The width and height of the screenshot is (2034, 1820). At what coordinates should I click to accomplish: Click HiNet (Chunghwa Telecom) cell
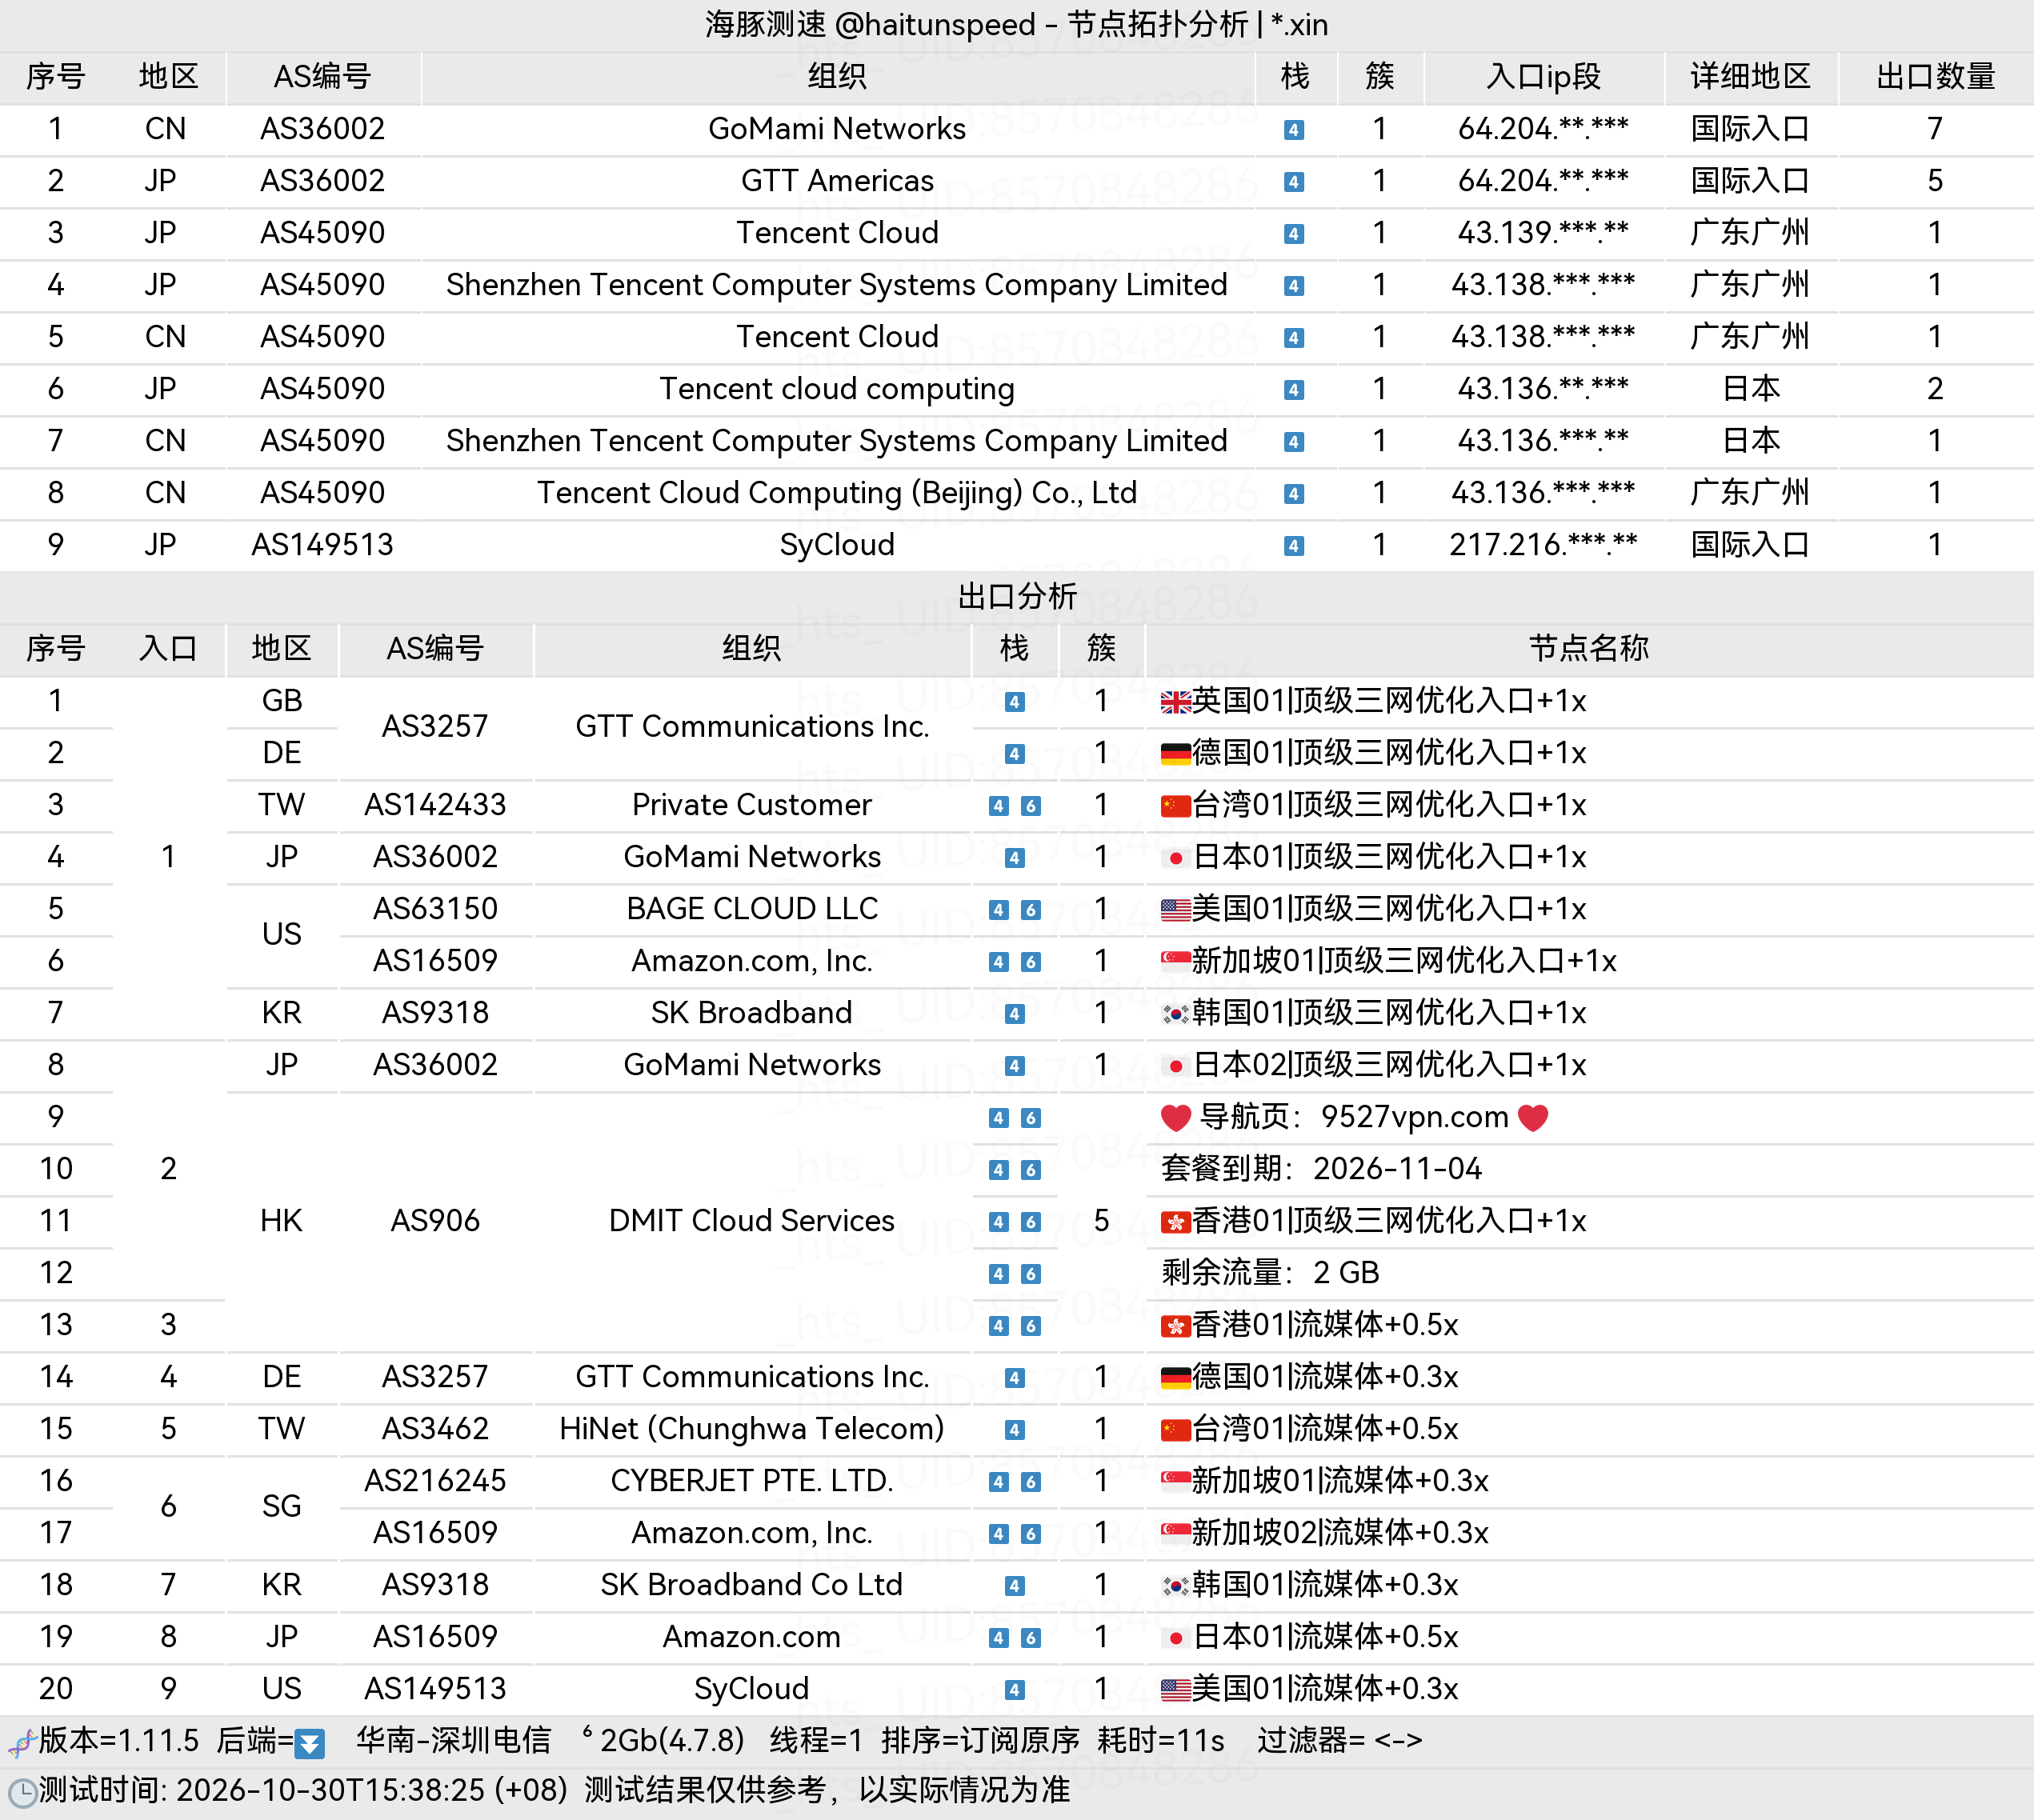[752, 1429]
